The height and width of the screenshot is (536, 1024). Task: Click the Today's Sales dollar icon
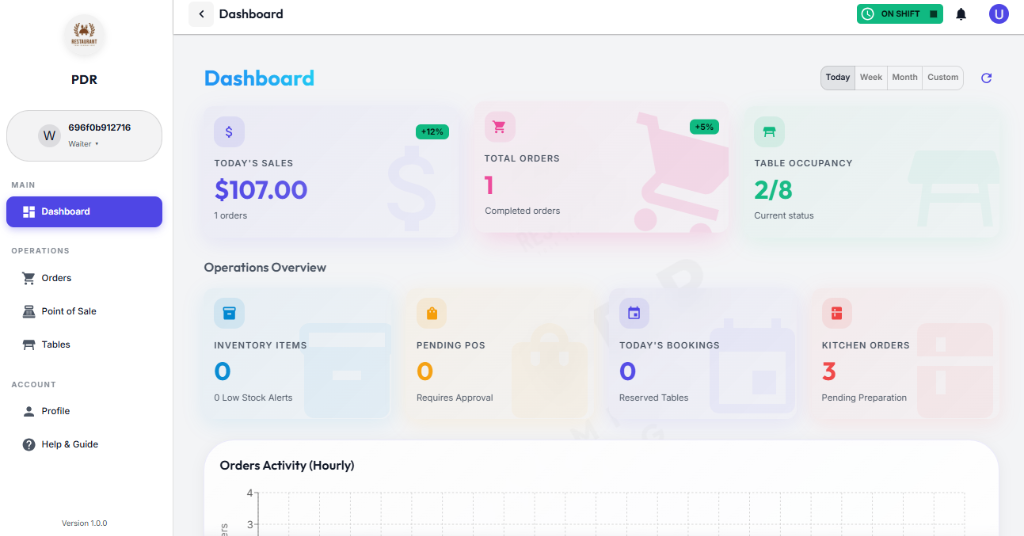tap(229, 131)
